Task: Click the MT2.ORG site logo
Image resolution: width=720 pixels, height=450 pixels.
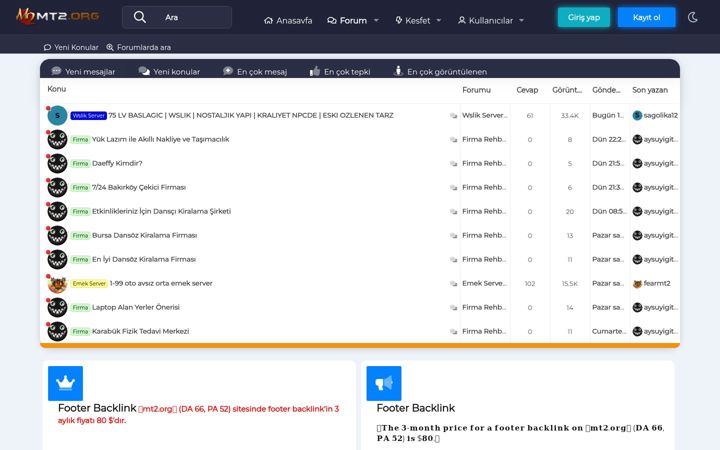Action: (58, 17)
